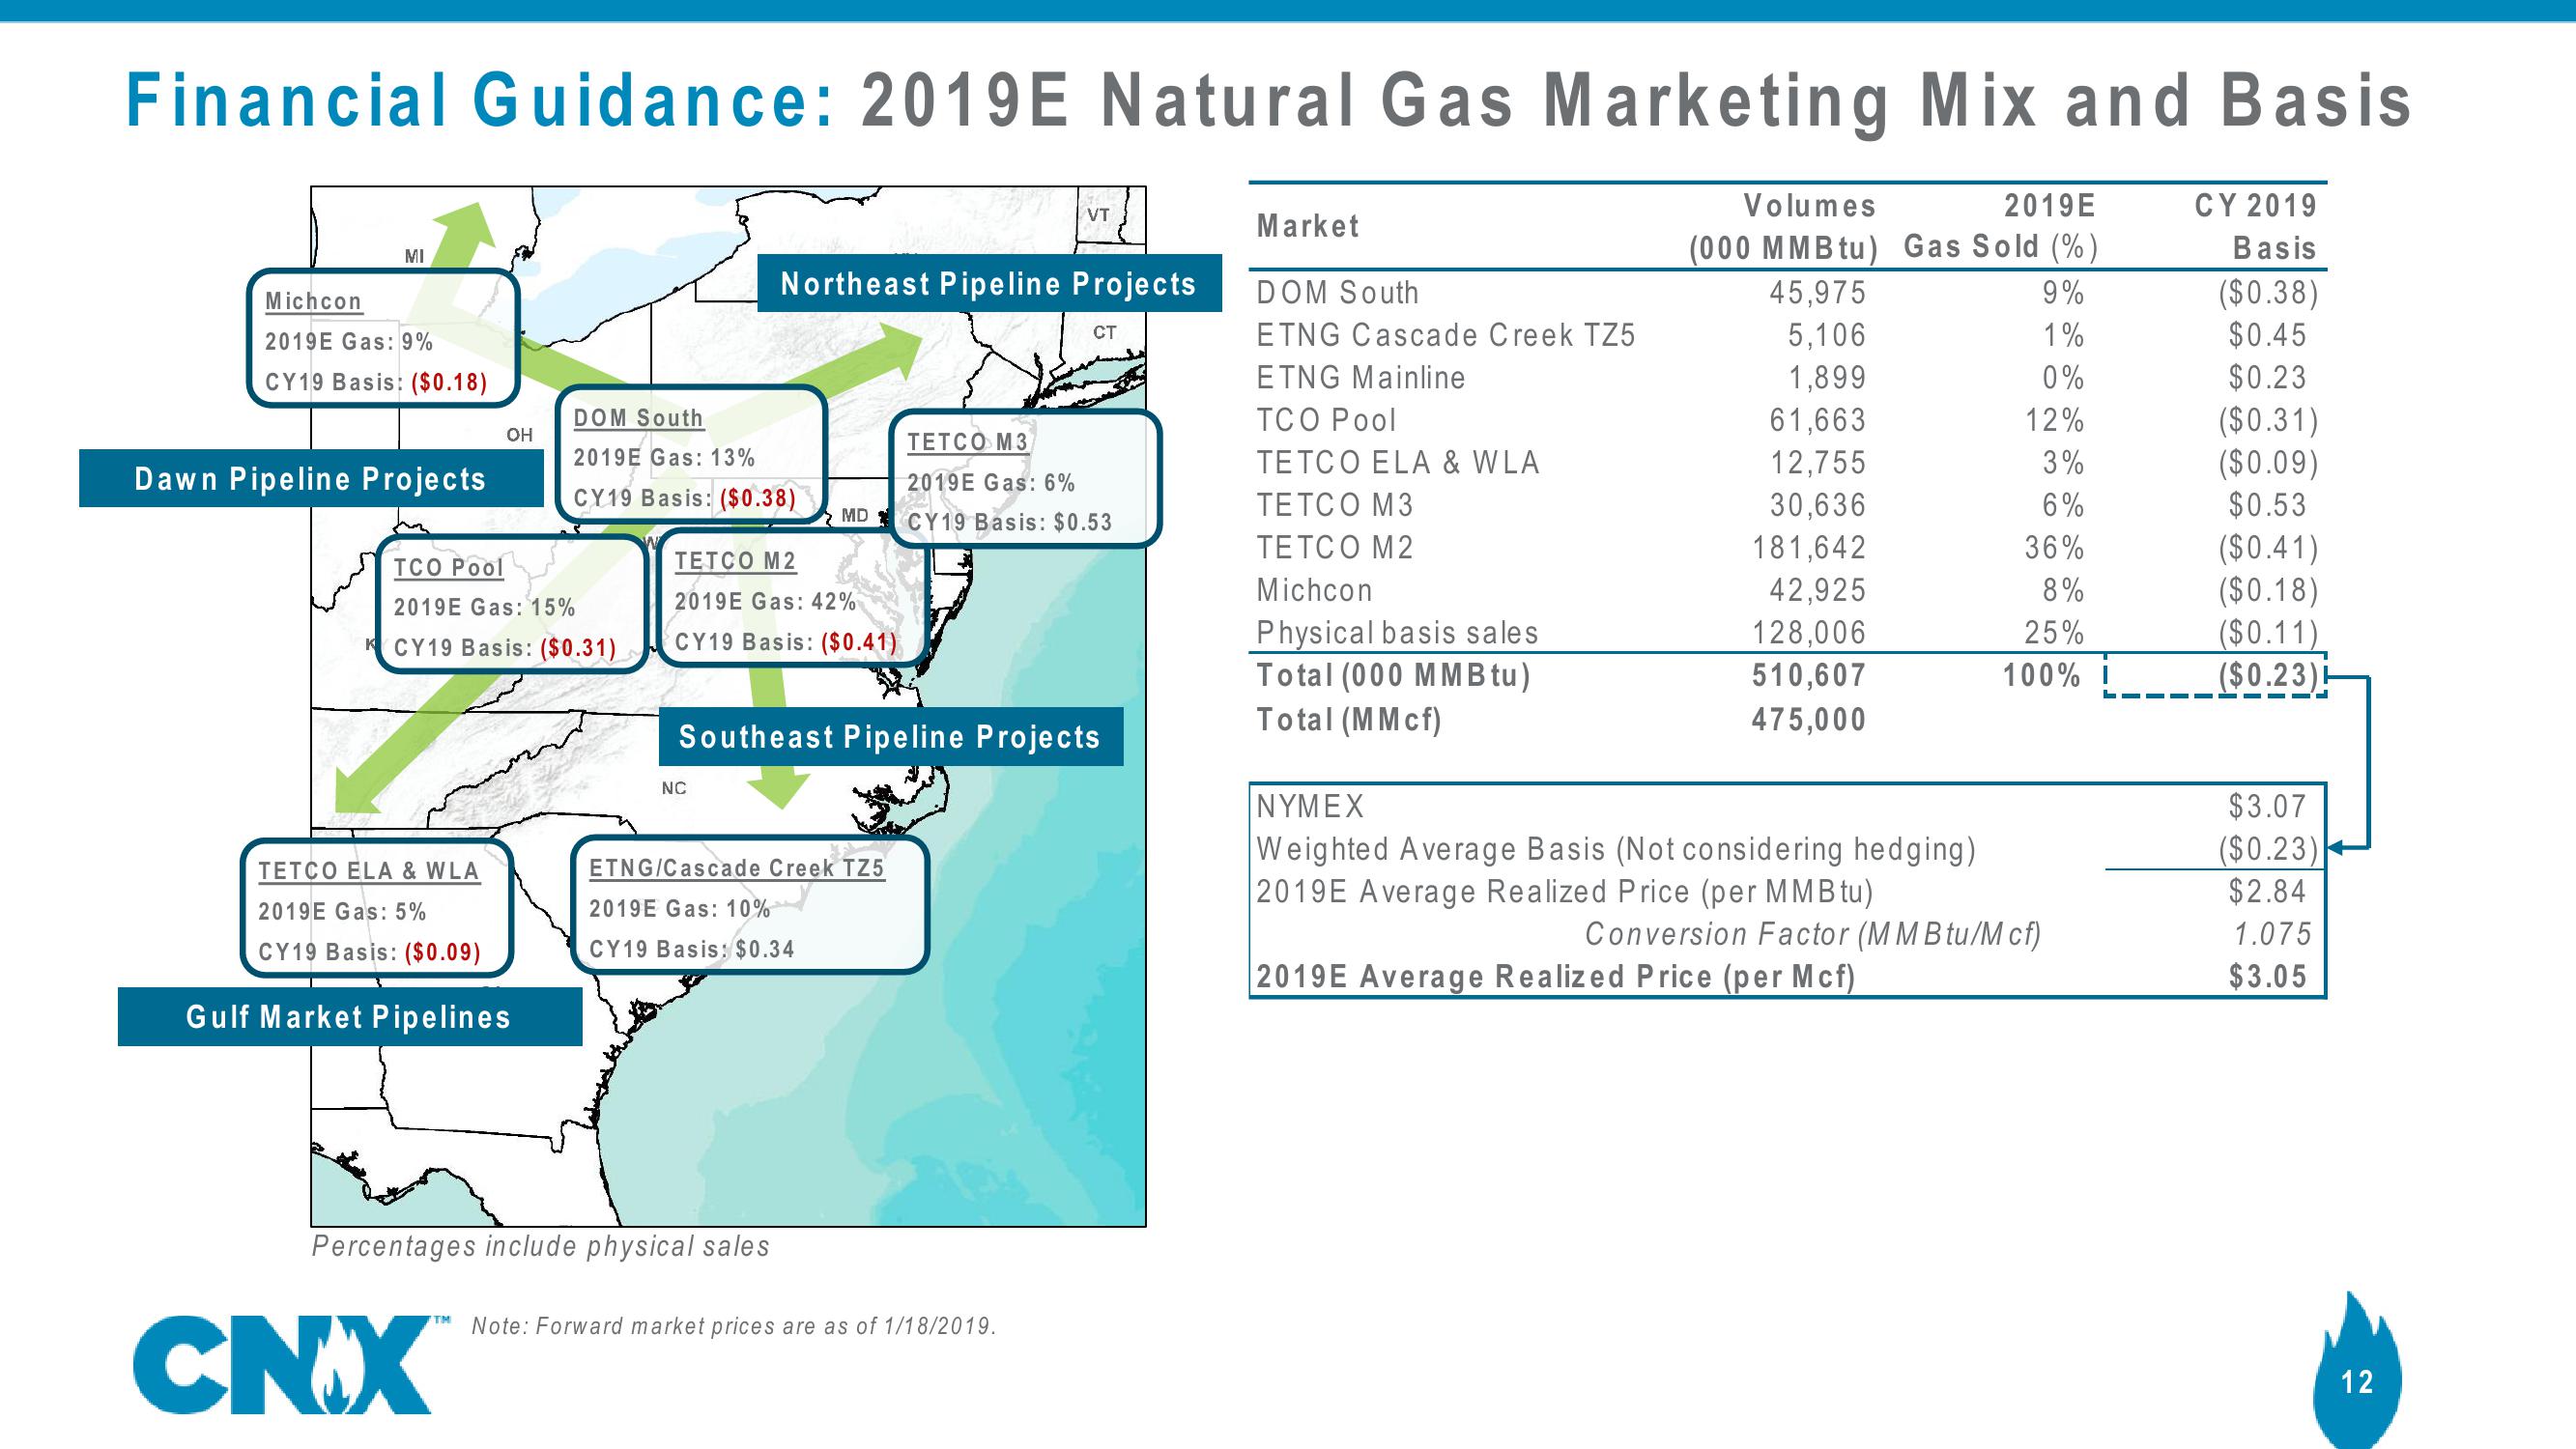Click 'Percentages include physical sales' caption
This screenshot has width=2576, height=1449.
click(541, 1246)
